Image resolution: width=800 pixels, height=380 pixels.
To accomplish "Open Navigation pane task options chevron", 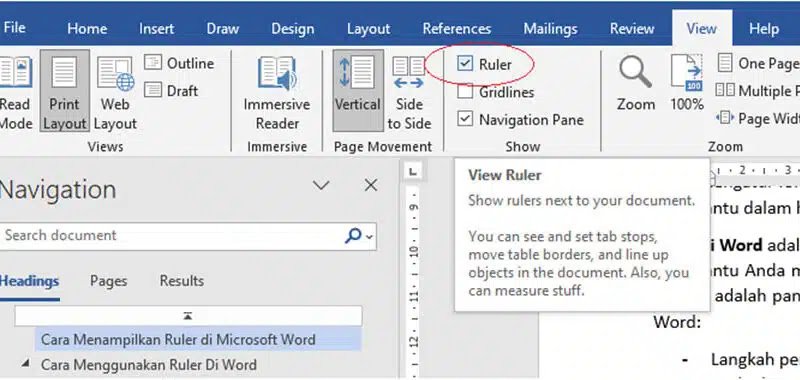I will click(321, 186).
